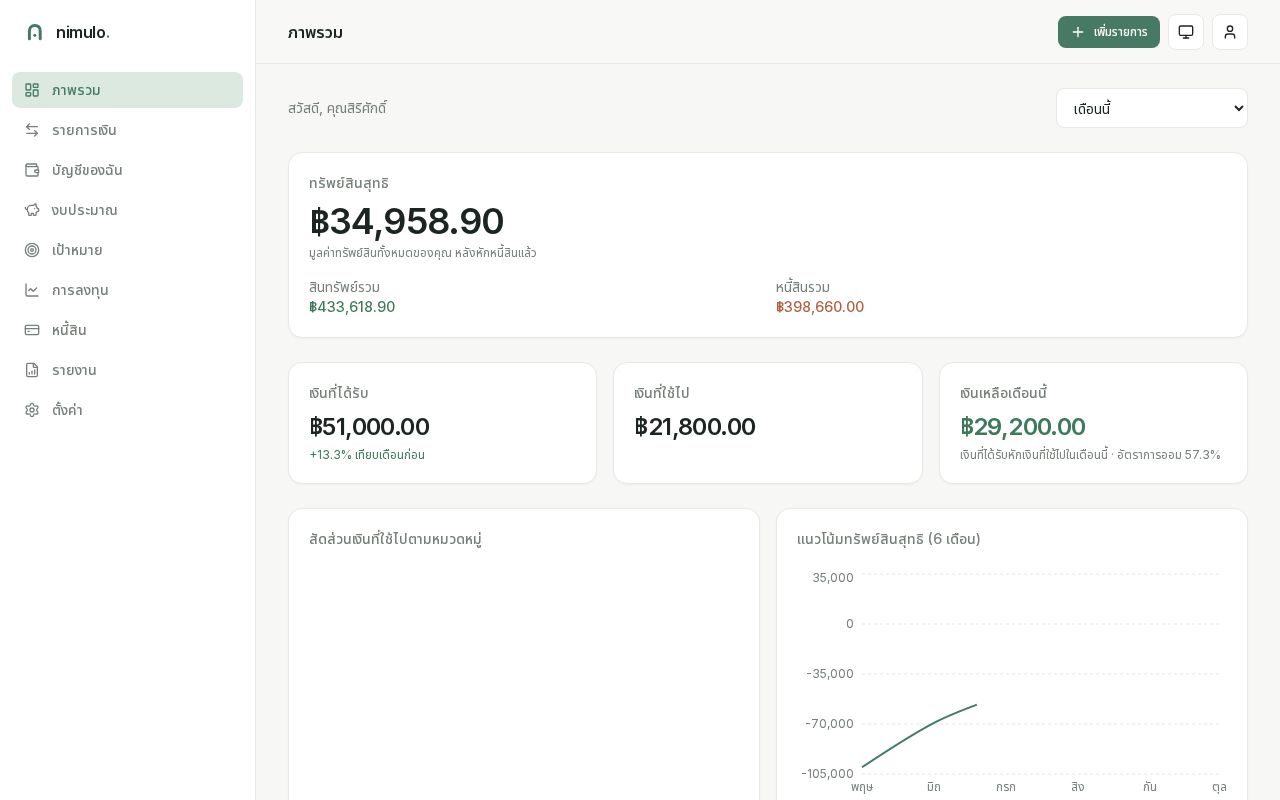Click the การลงทุน line chart icon
This screenshot has width=1280, height=800.
point(32,290)
